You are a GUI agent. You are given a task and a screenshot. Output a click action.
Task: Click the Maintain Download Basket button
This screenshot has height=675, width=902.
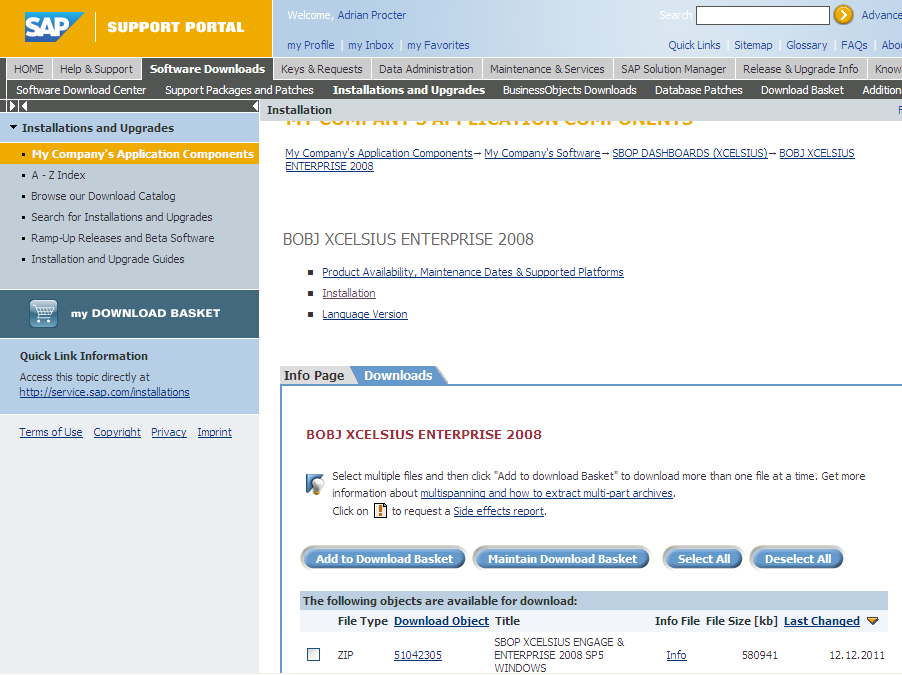(x=562, y=558)
